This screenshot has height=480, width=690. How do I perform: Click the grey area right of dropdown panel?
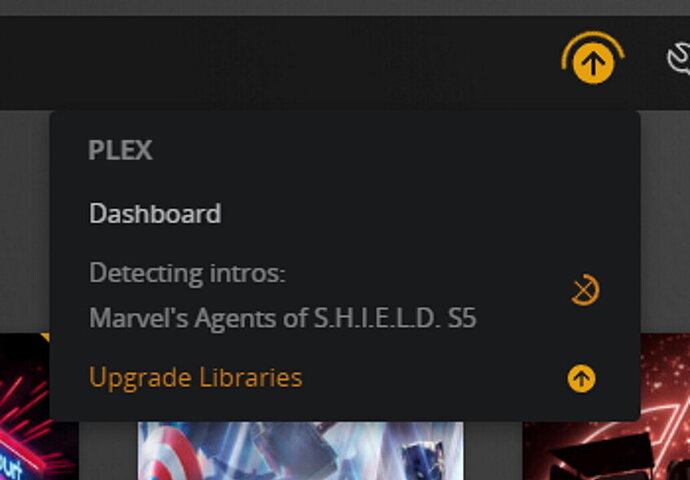pos(665,220)
